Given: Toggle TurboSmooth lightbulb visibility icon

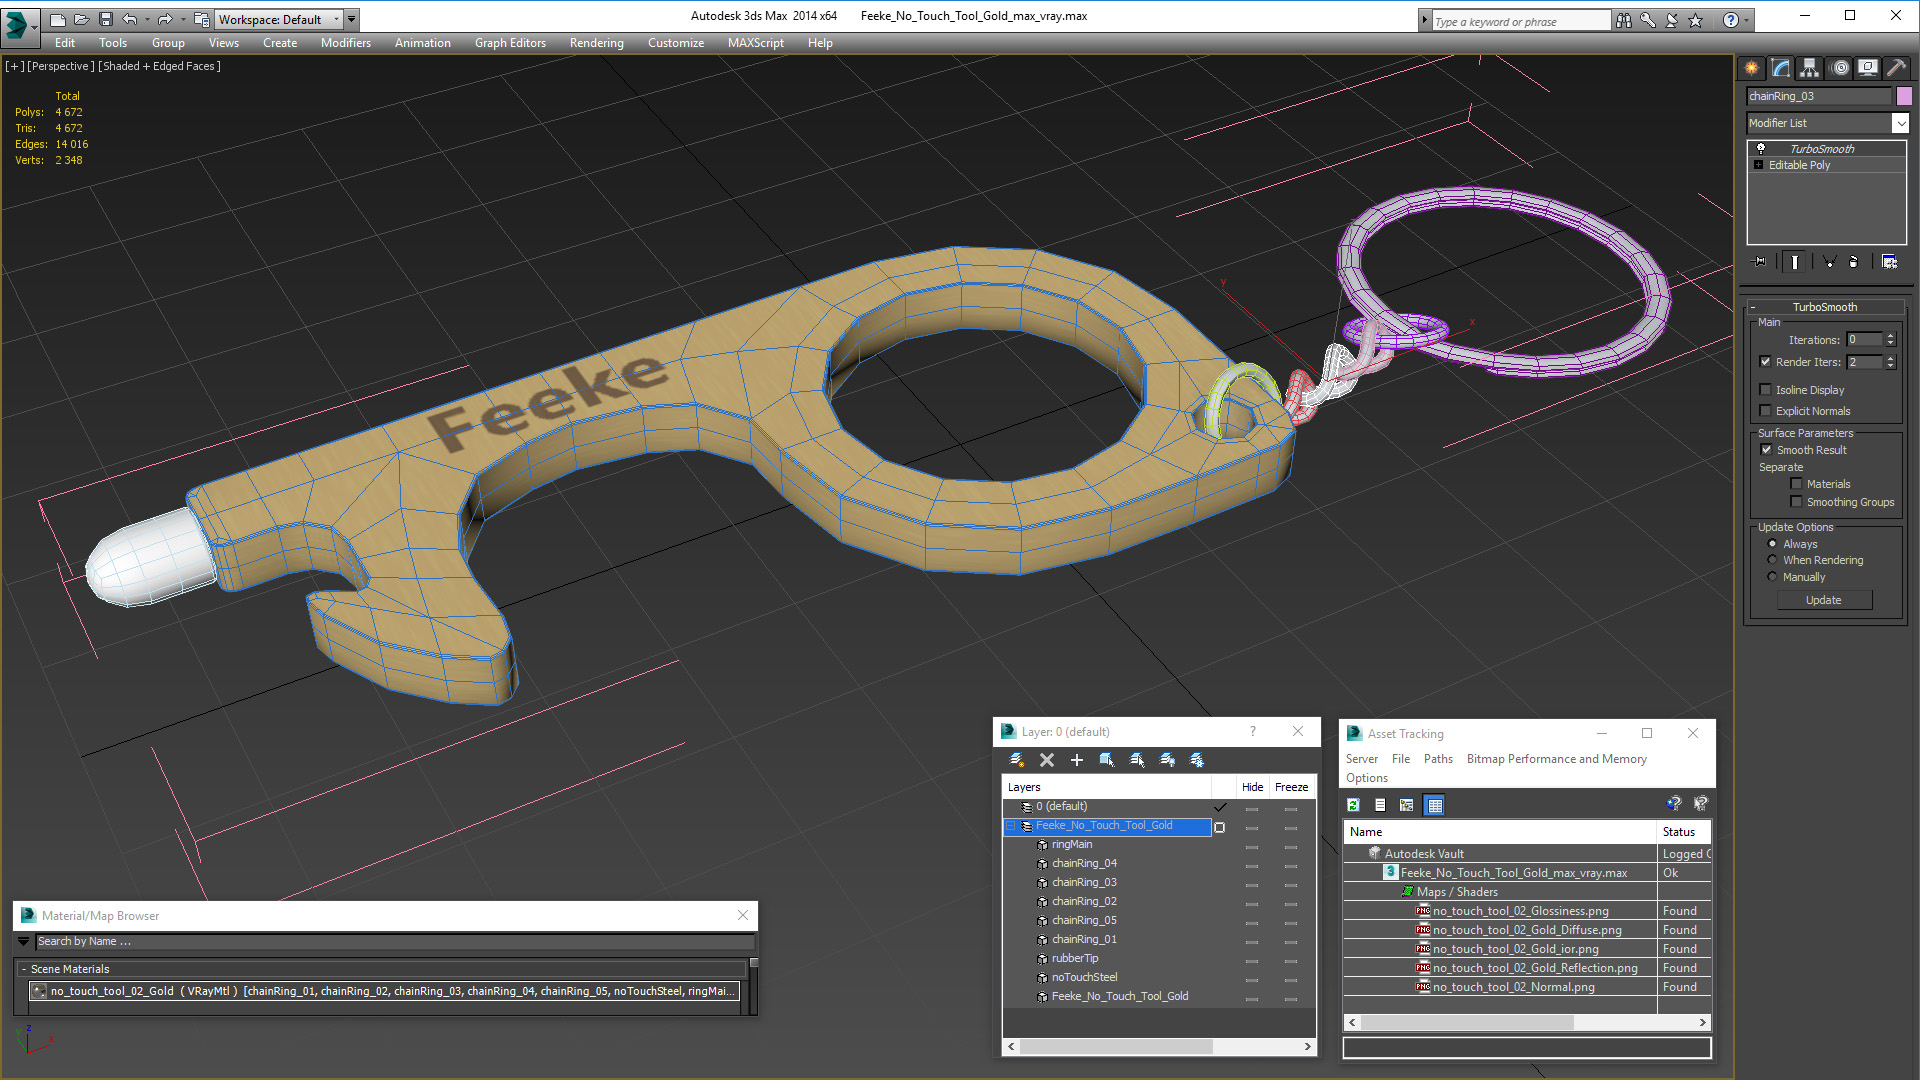Looking at the screenshot, I should 1761,148.
